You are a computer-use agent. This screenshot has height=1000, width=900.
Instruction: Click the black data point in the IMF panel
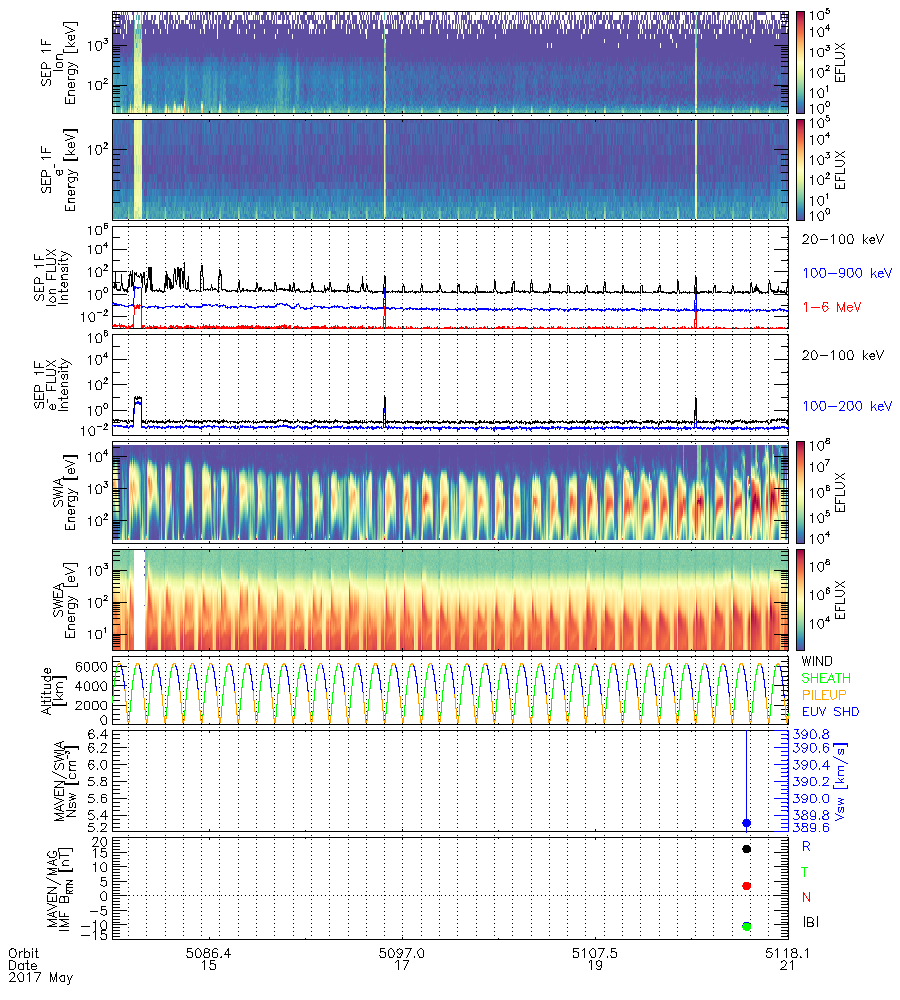click(x=746, y=849)
